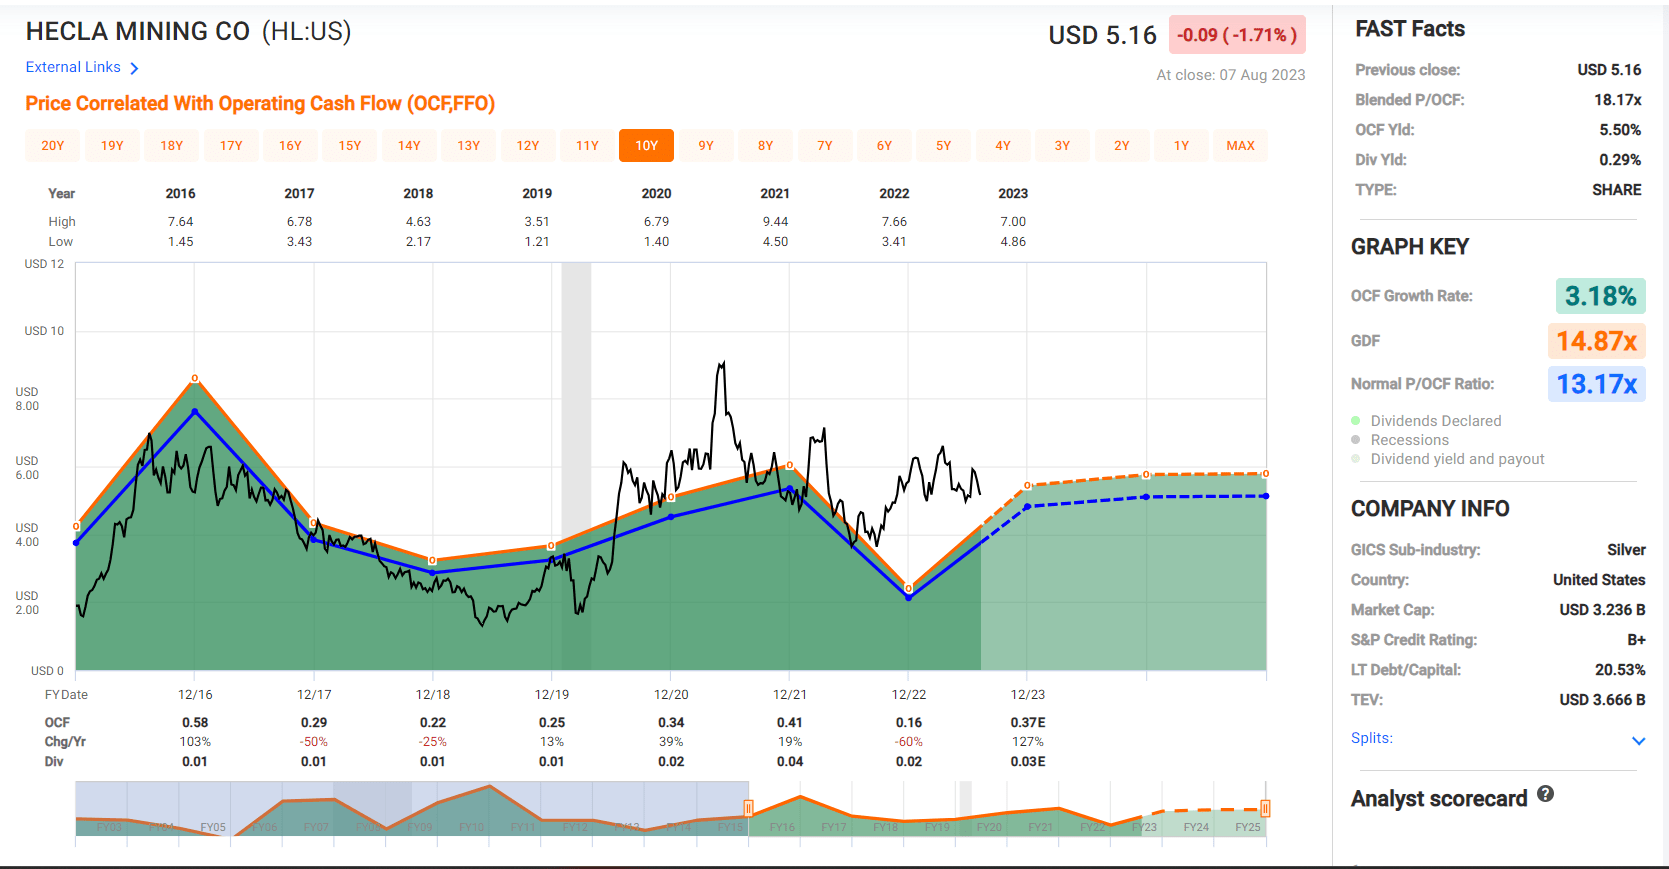
Task: Click the Blended P/OCF value 18.17x
Action: click(1617, 100)
